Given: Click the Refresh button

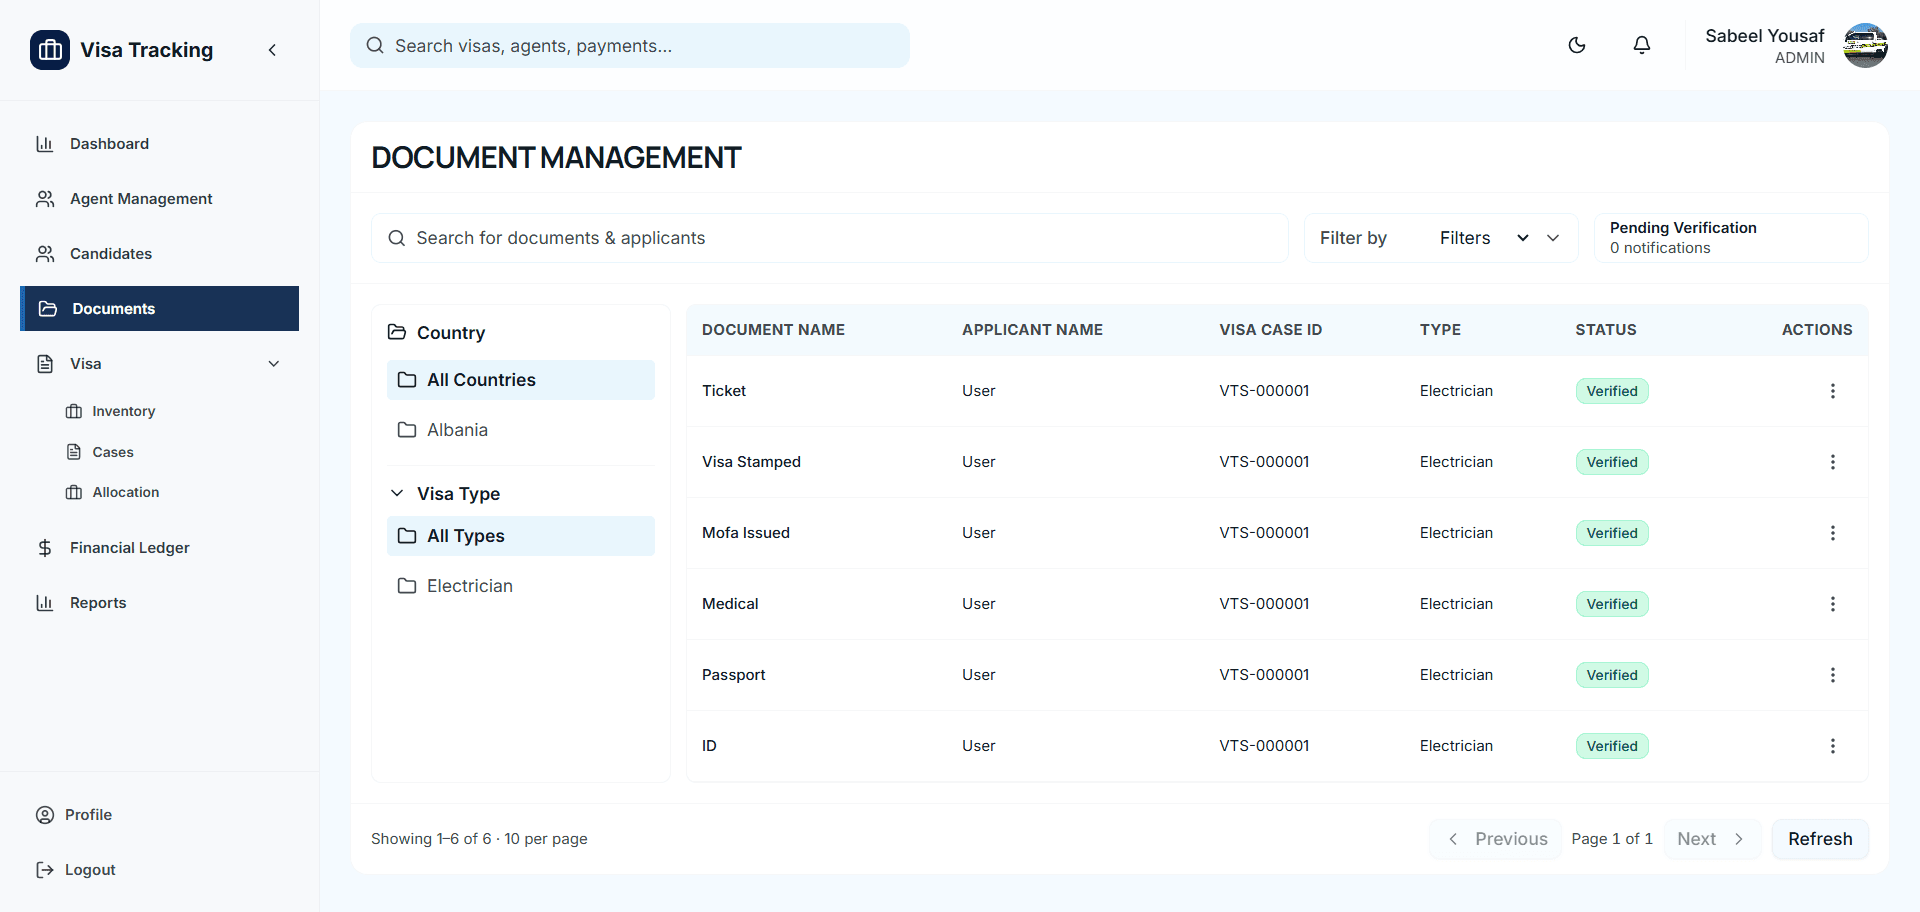Looking at the screenshot, I should pos(1820,839).
